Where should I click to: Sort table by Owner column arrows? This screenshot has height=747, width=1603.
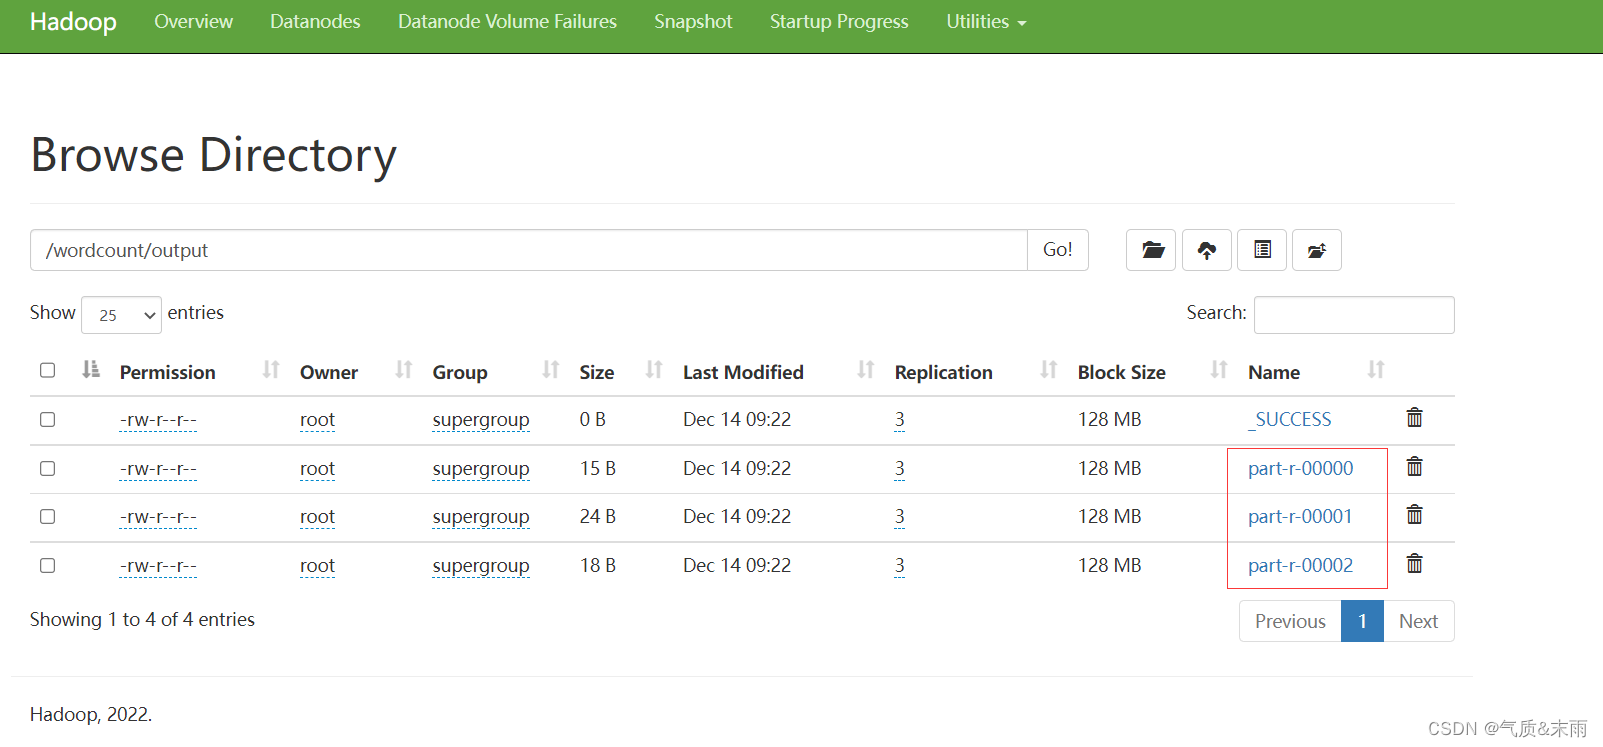404,370
